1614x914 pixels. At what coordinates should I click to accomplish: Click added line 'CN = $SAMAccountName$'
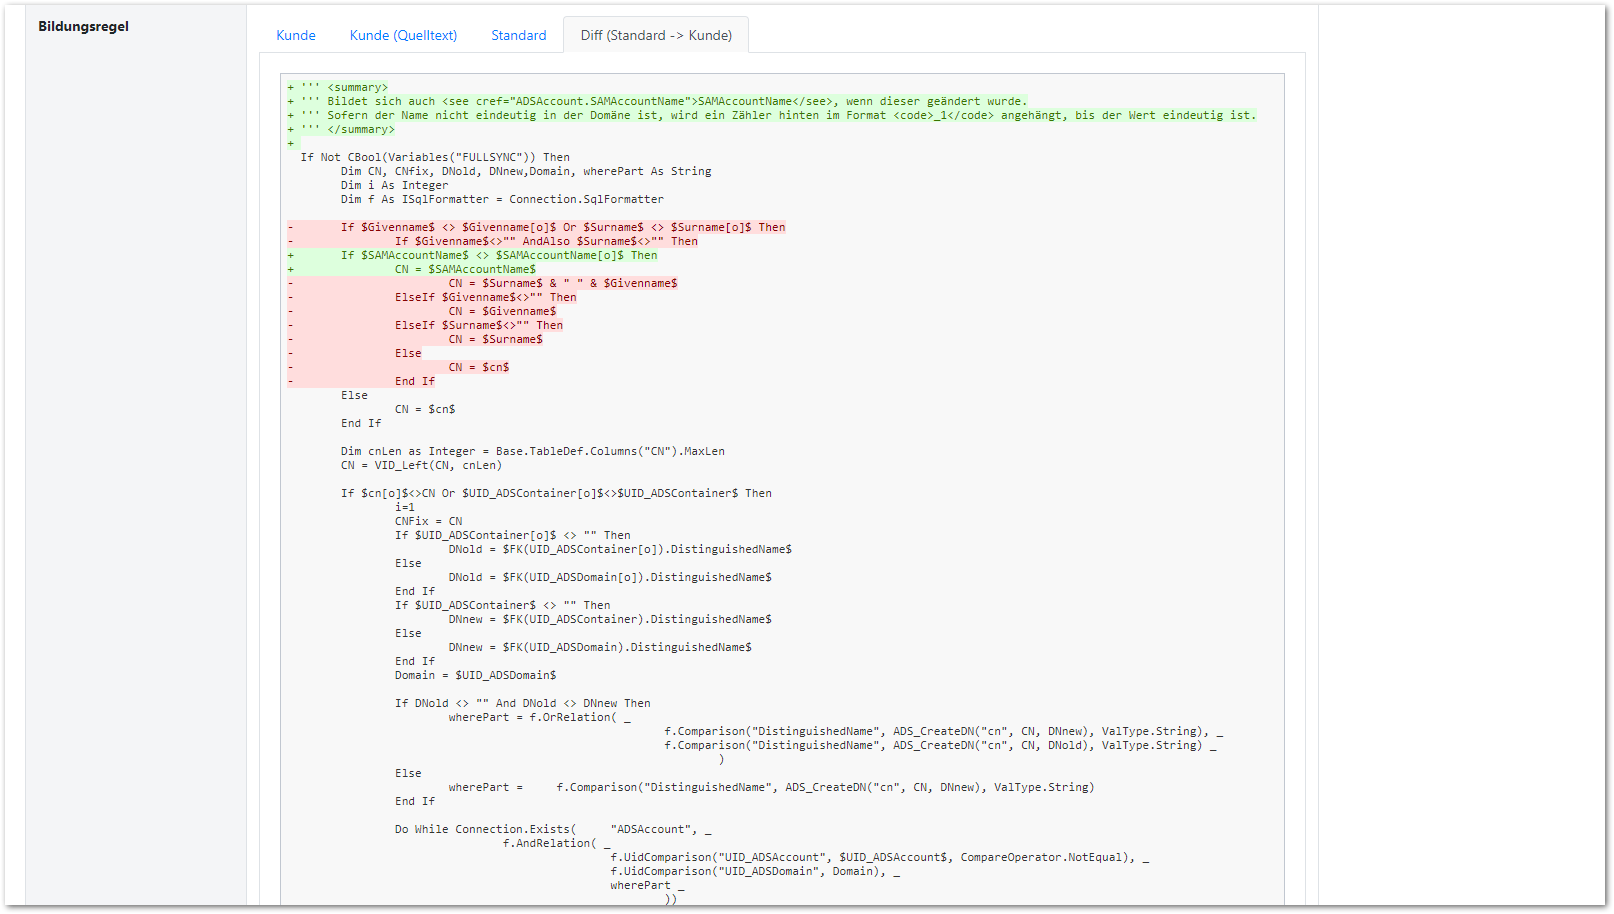click(465, 269)
